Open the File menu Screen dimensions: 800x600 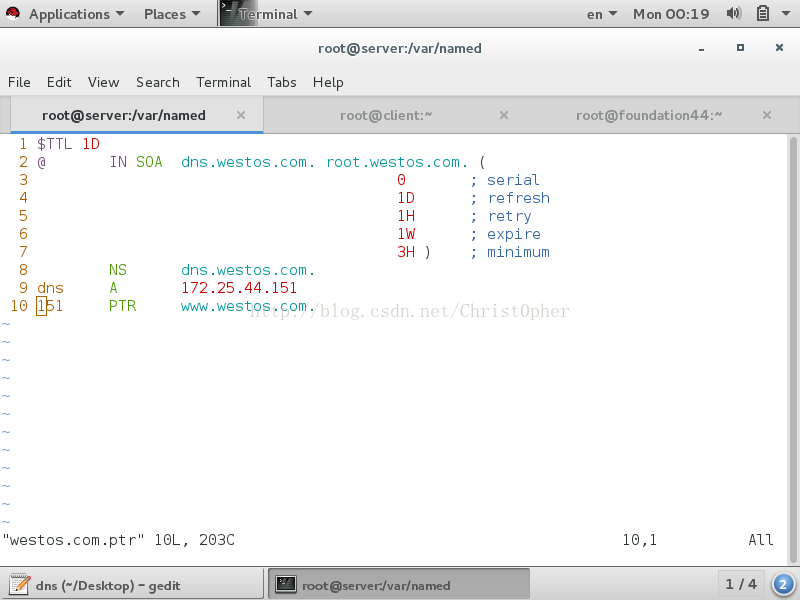coord(19,82)
